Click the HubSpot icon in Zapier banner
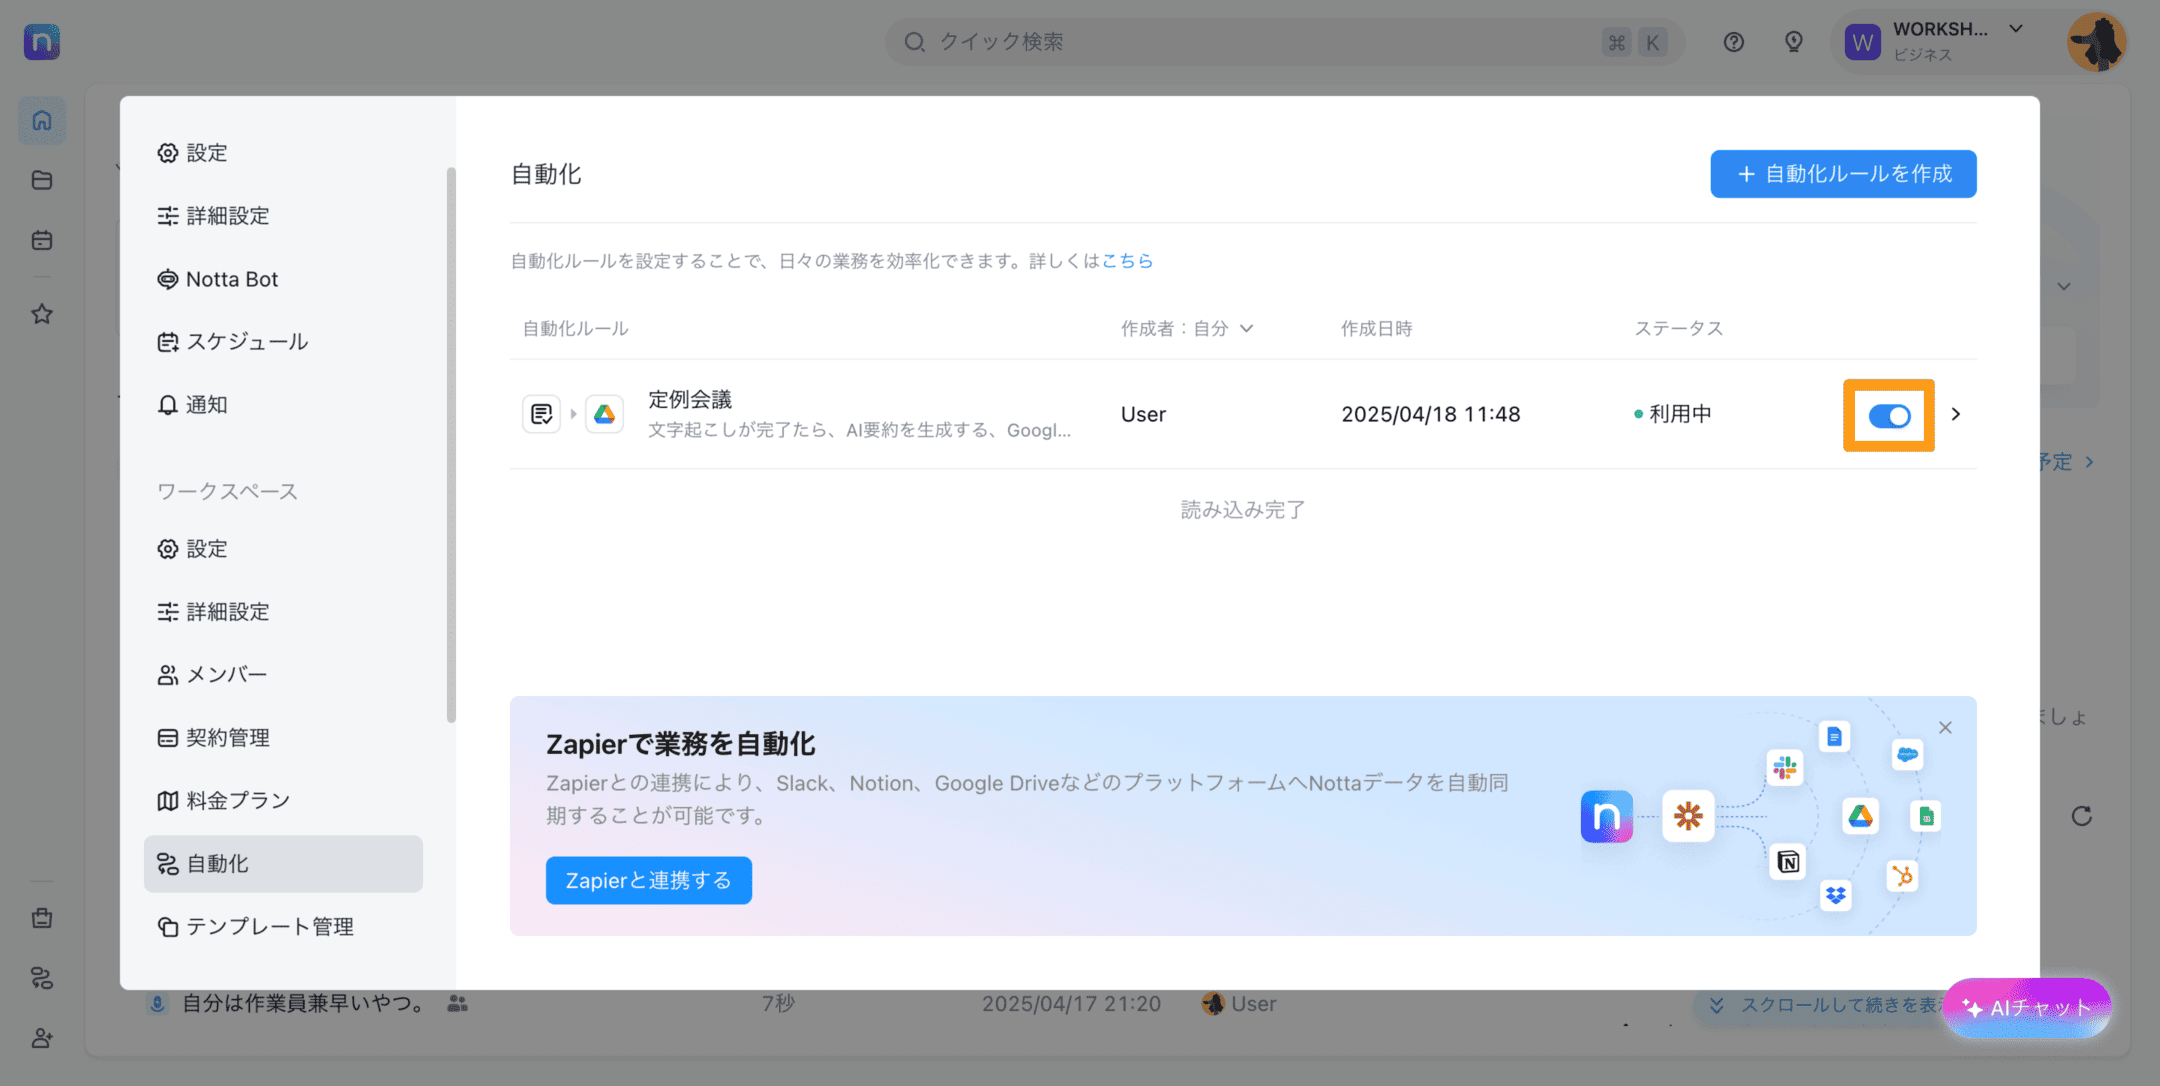Viewport: 2160px width, 1086px height. point(1903,876)
